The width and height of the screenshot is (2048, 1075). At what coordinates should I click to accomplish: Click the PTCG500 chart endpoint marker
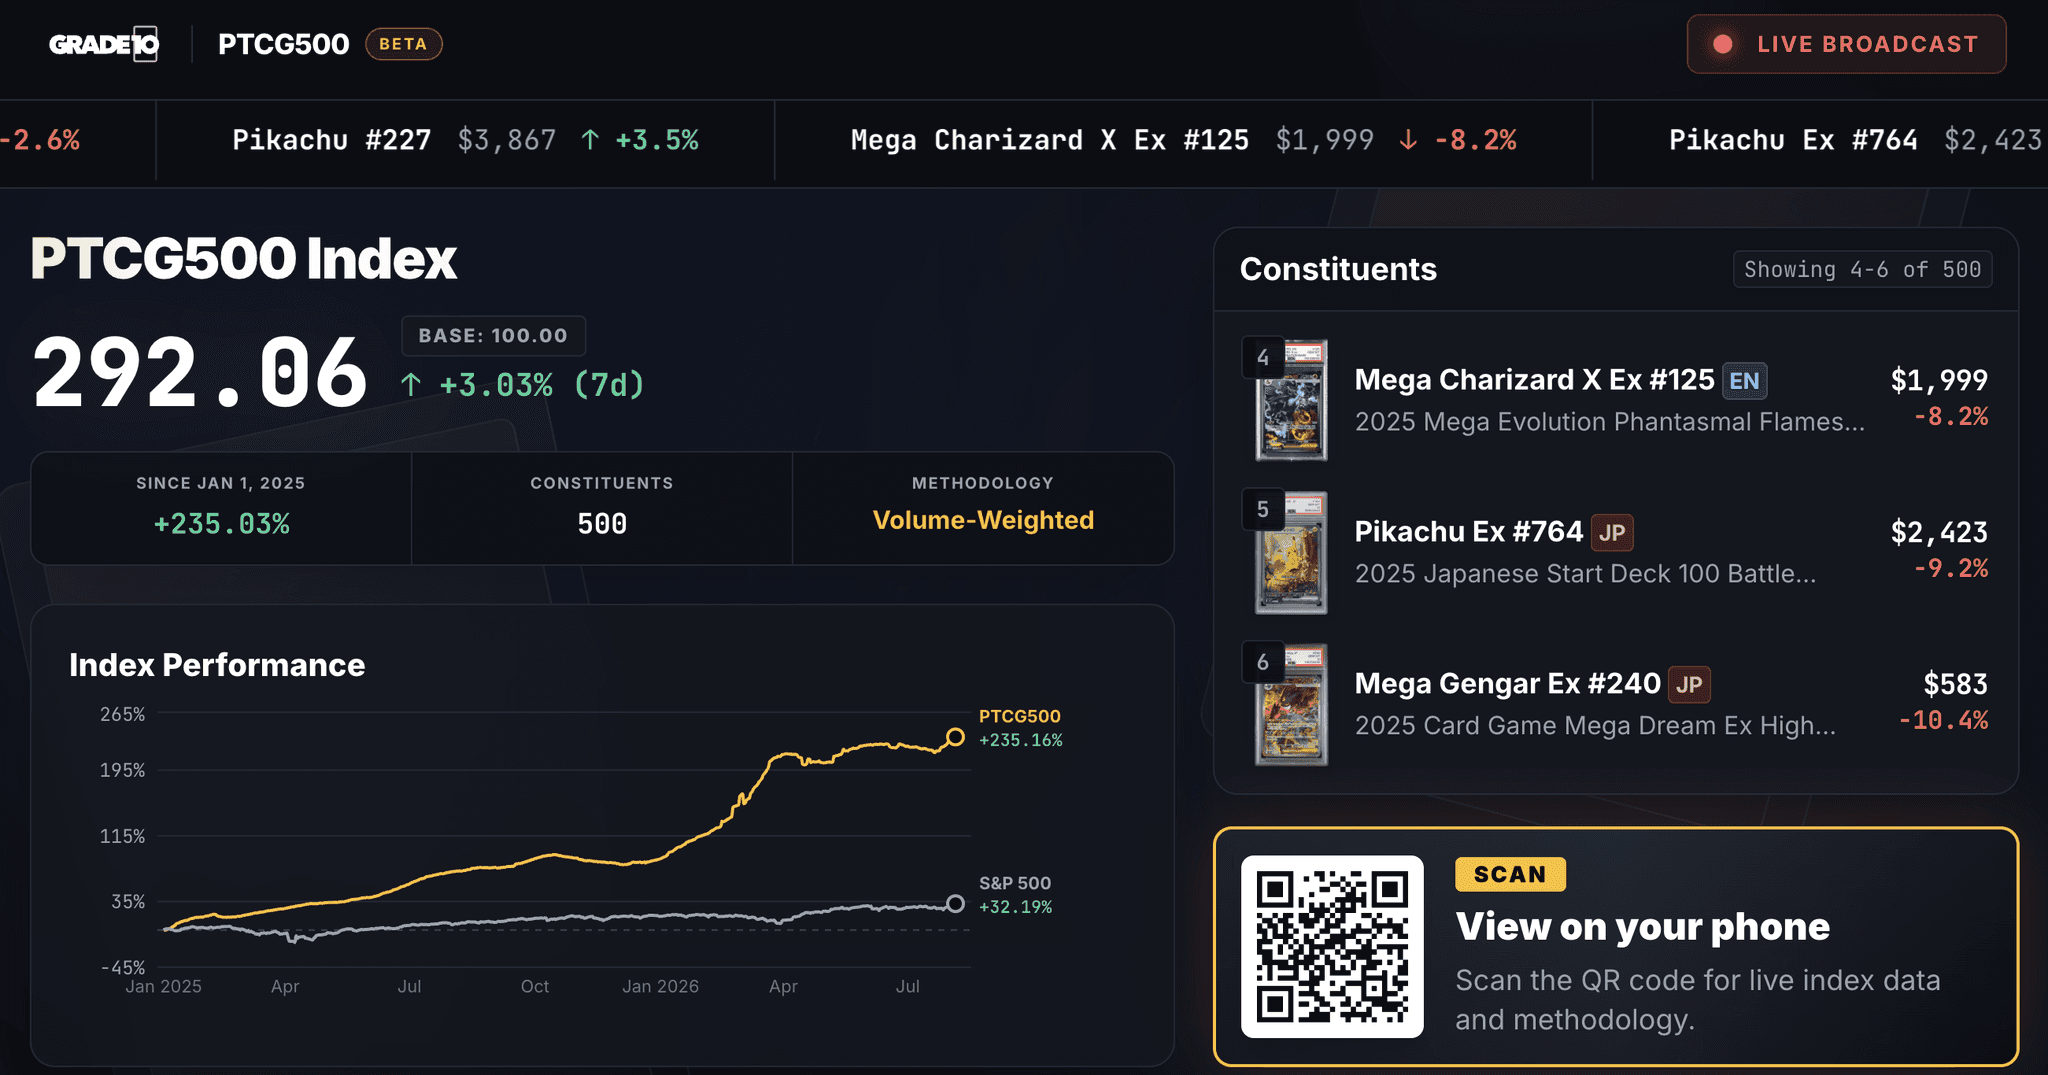tap(955, 737)
